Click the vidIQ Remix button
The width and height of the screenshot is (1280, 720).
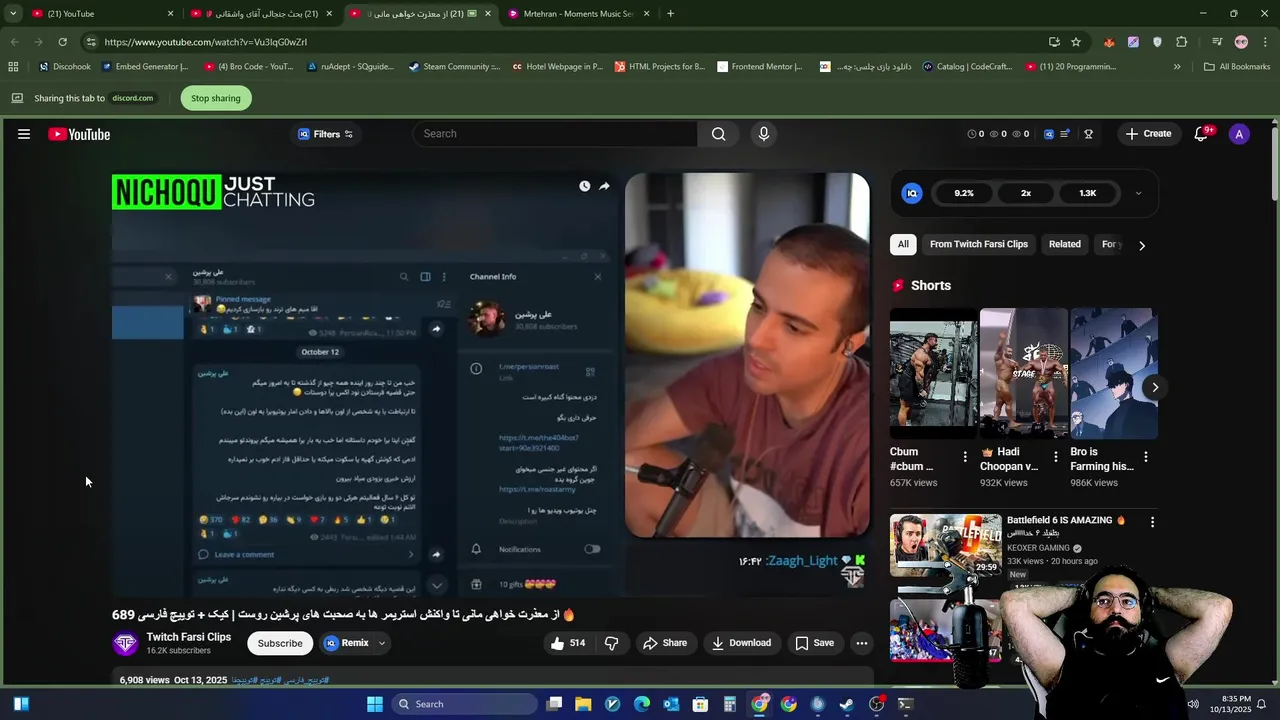coord(347,643)
